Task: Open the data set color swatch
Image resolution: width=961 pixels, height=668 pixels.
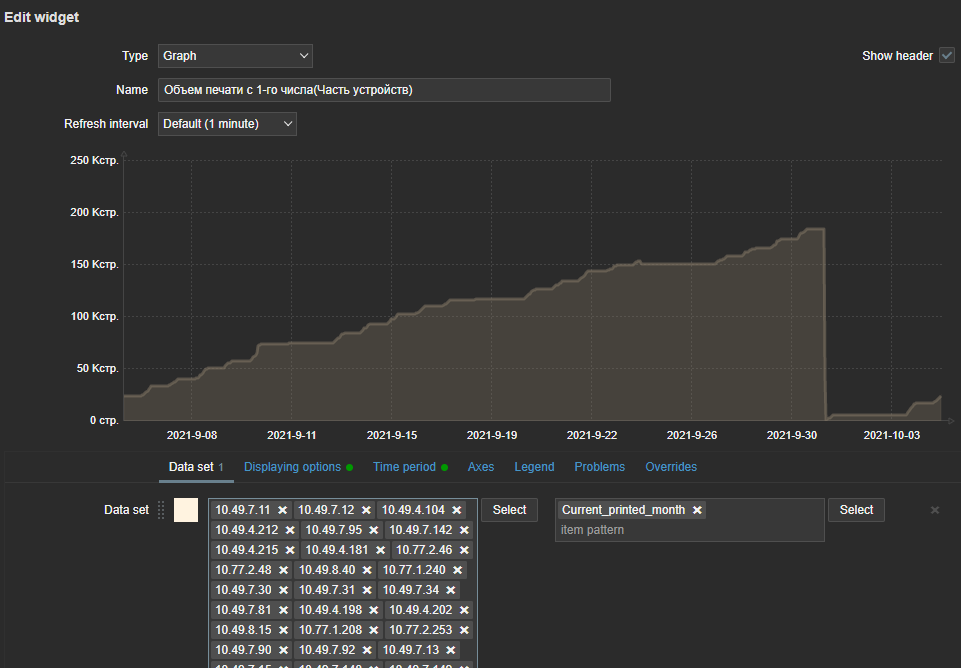Action: (x=186, y=510)
